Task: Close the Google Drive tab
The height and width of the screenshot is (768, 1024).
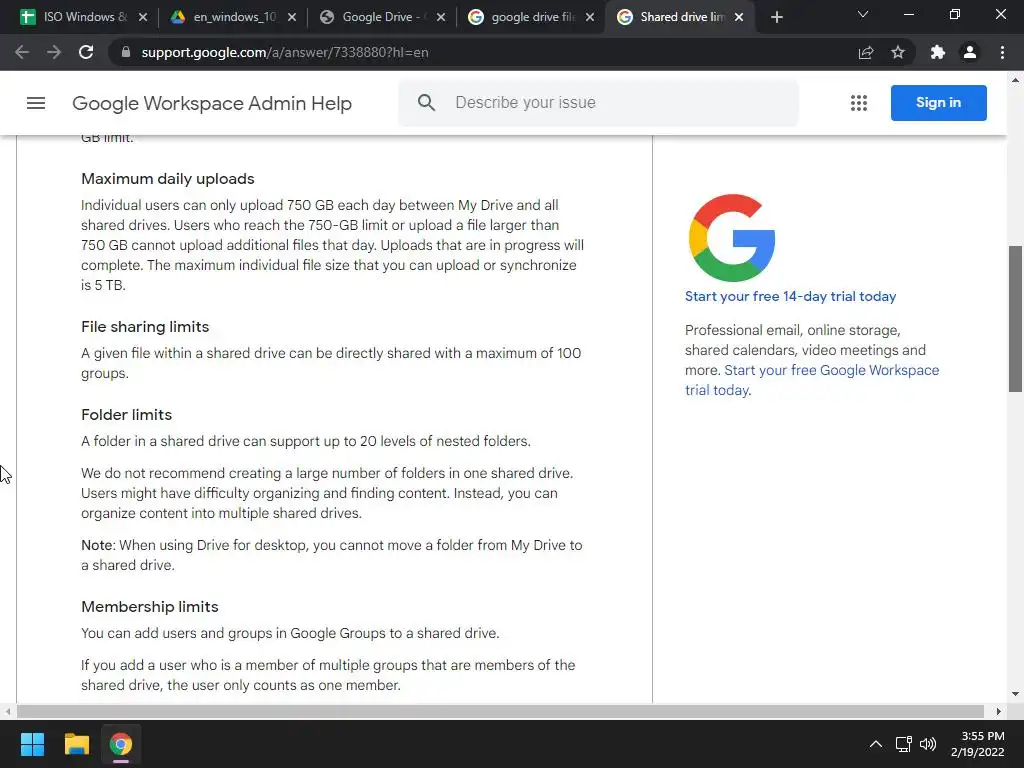Action: (441, 17)
